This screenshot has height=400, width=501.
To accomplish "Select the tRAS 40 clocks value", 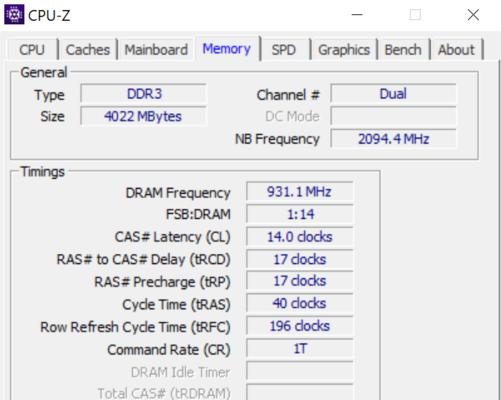I will click(300, 303).
